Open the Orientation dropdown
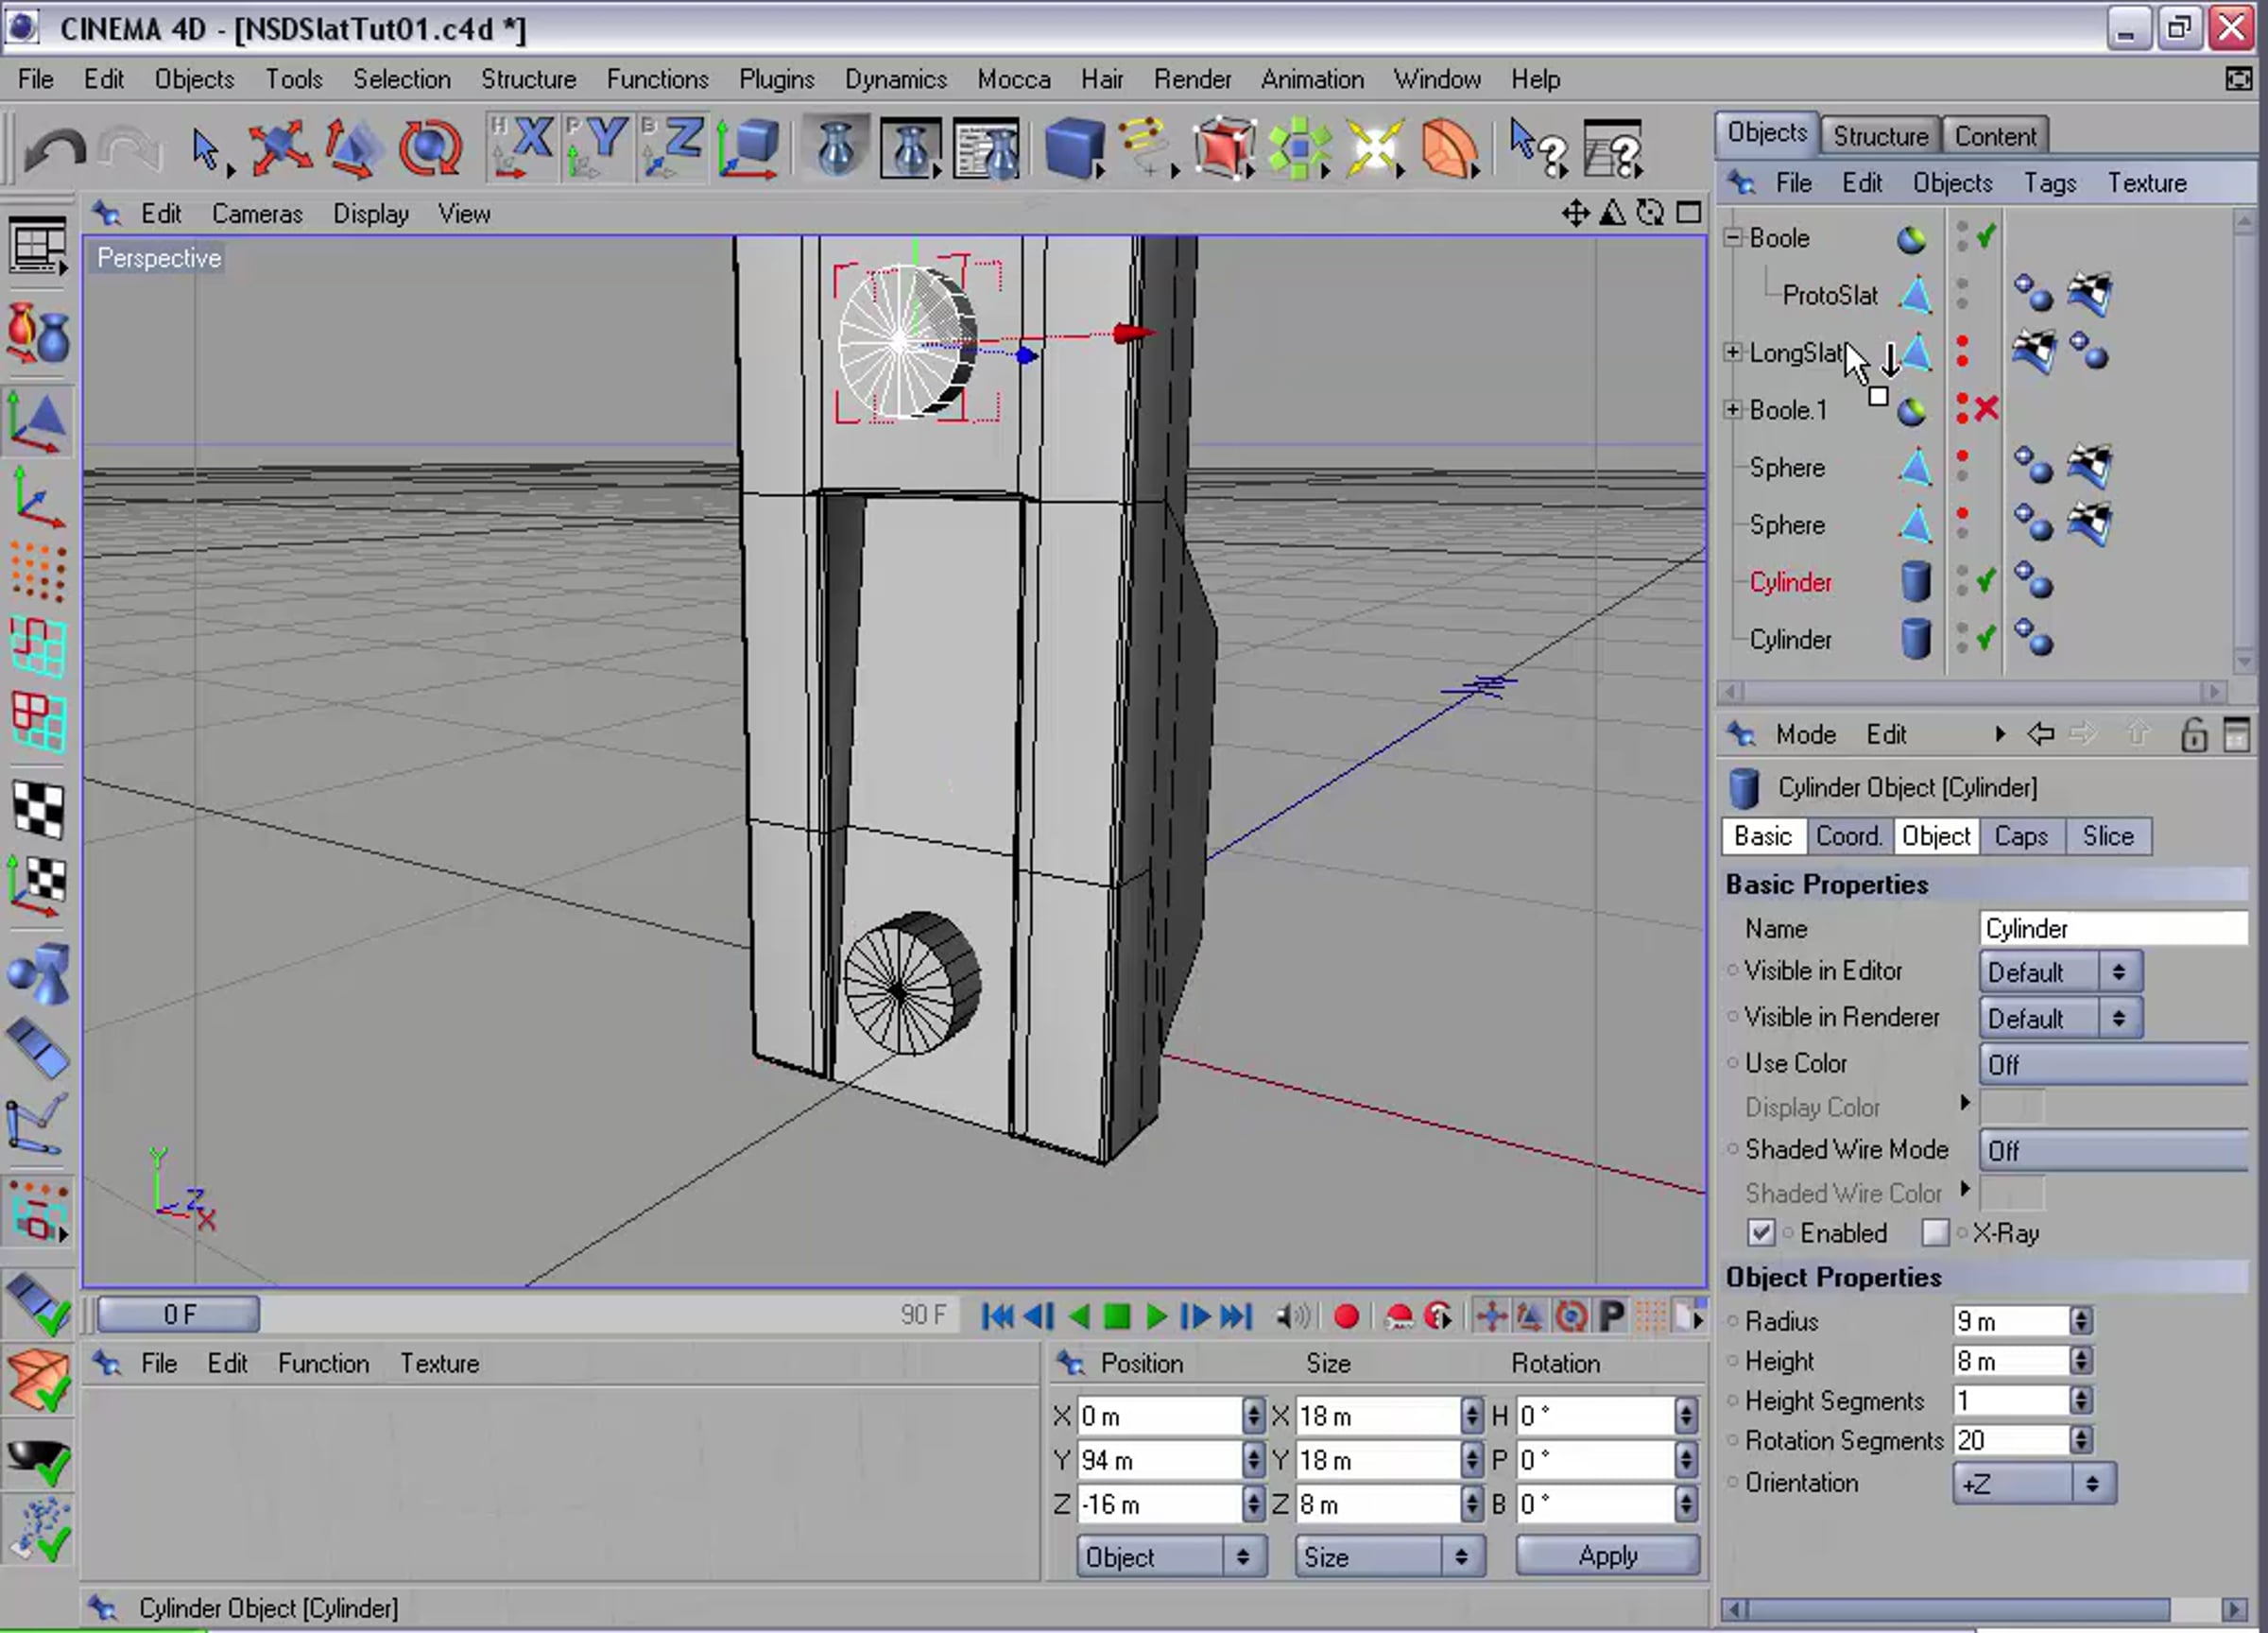Image resolution: width=2268 pixels, height=1633 pixels. 2032,1483
